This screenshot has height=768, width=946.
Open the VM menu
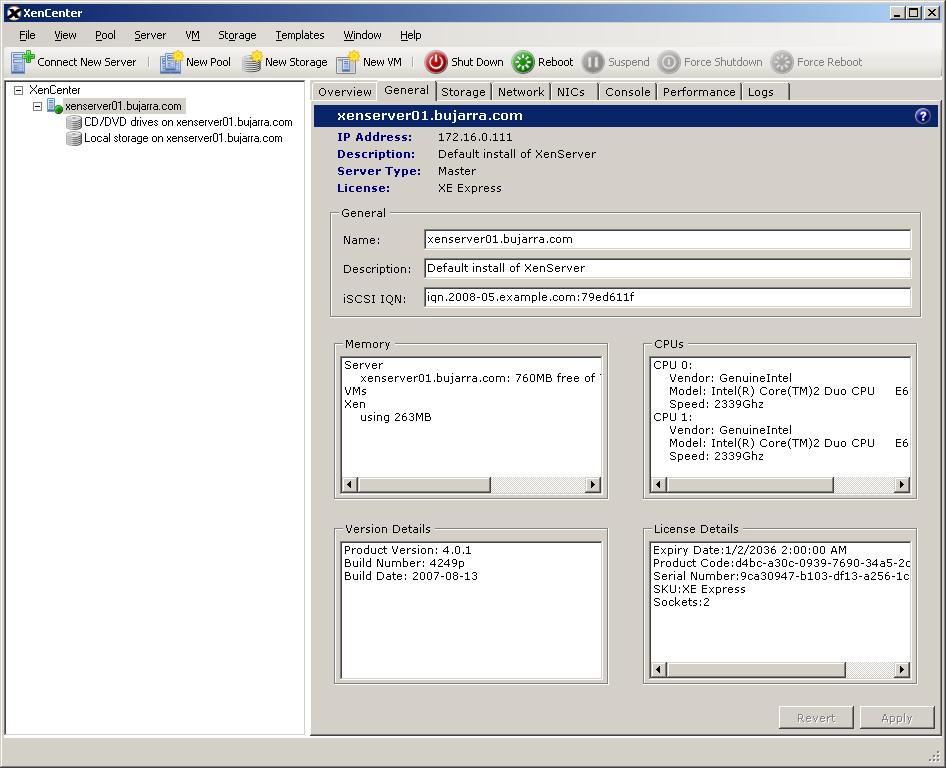(x=192, y=35)
